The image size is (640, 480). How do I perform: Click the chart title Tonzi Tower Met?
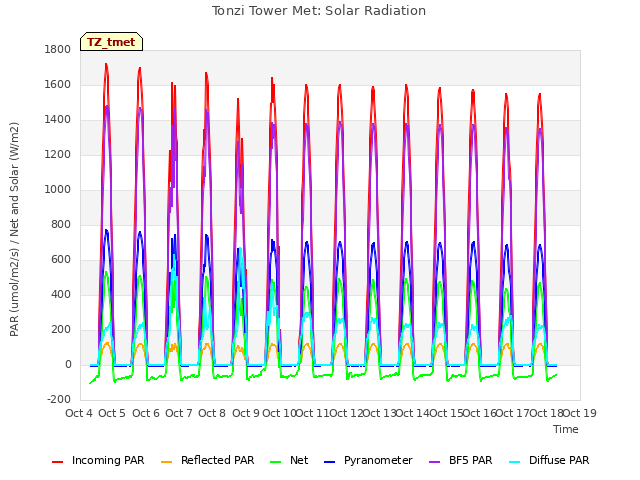pyautogui.click(x=319, y=11)
